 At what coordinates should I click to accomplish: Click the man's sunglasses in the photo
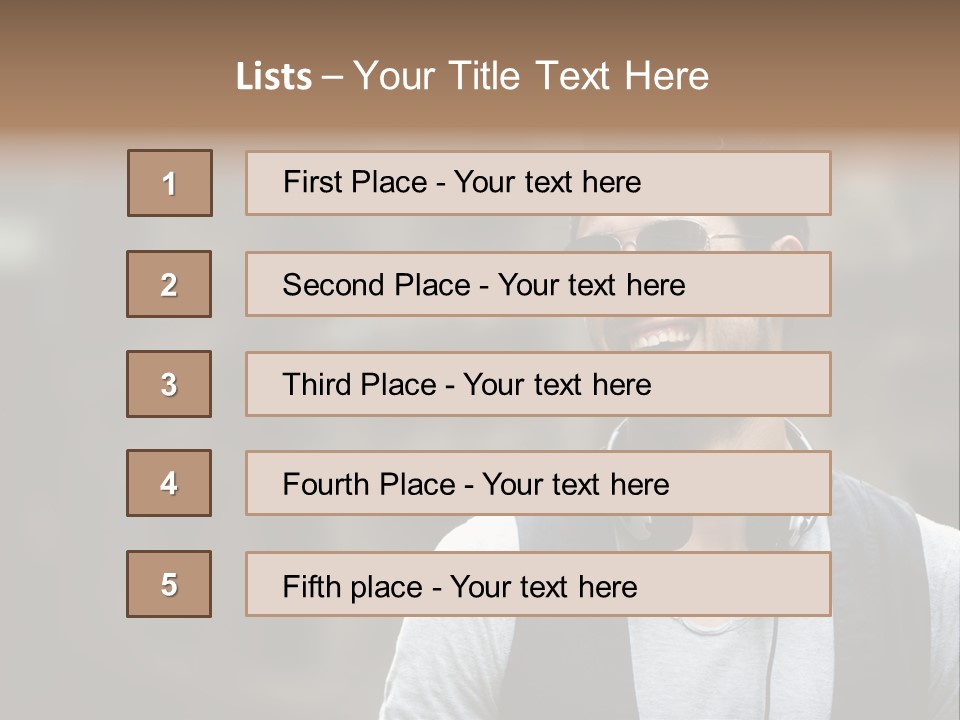click(680, 237)
